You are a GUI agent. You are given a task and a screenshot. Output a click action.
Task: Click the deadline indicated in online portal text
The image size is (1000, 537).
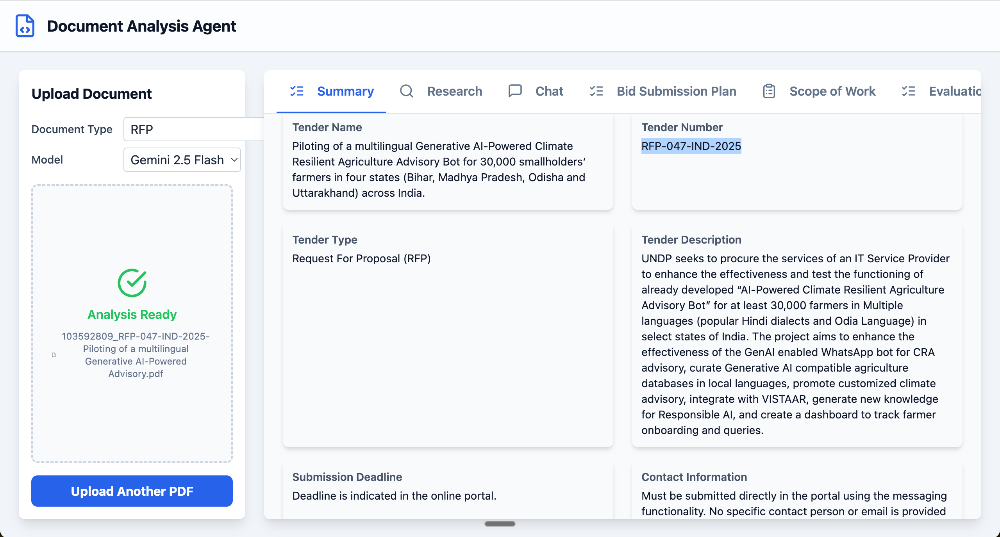point(394,496)
